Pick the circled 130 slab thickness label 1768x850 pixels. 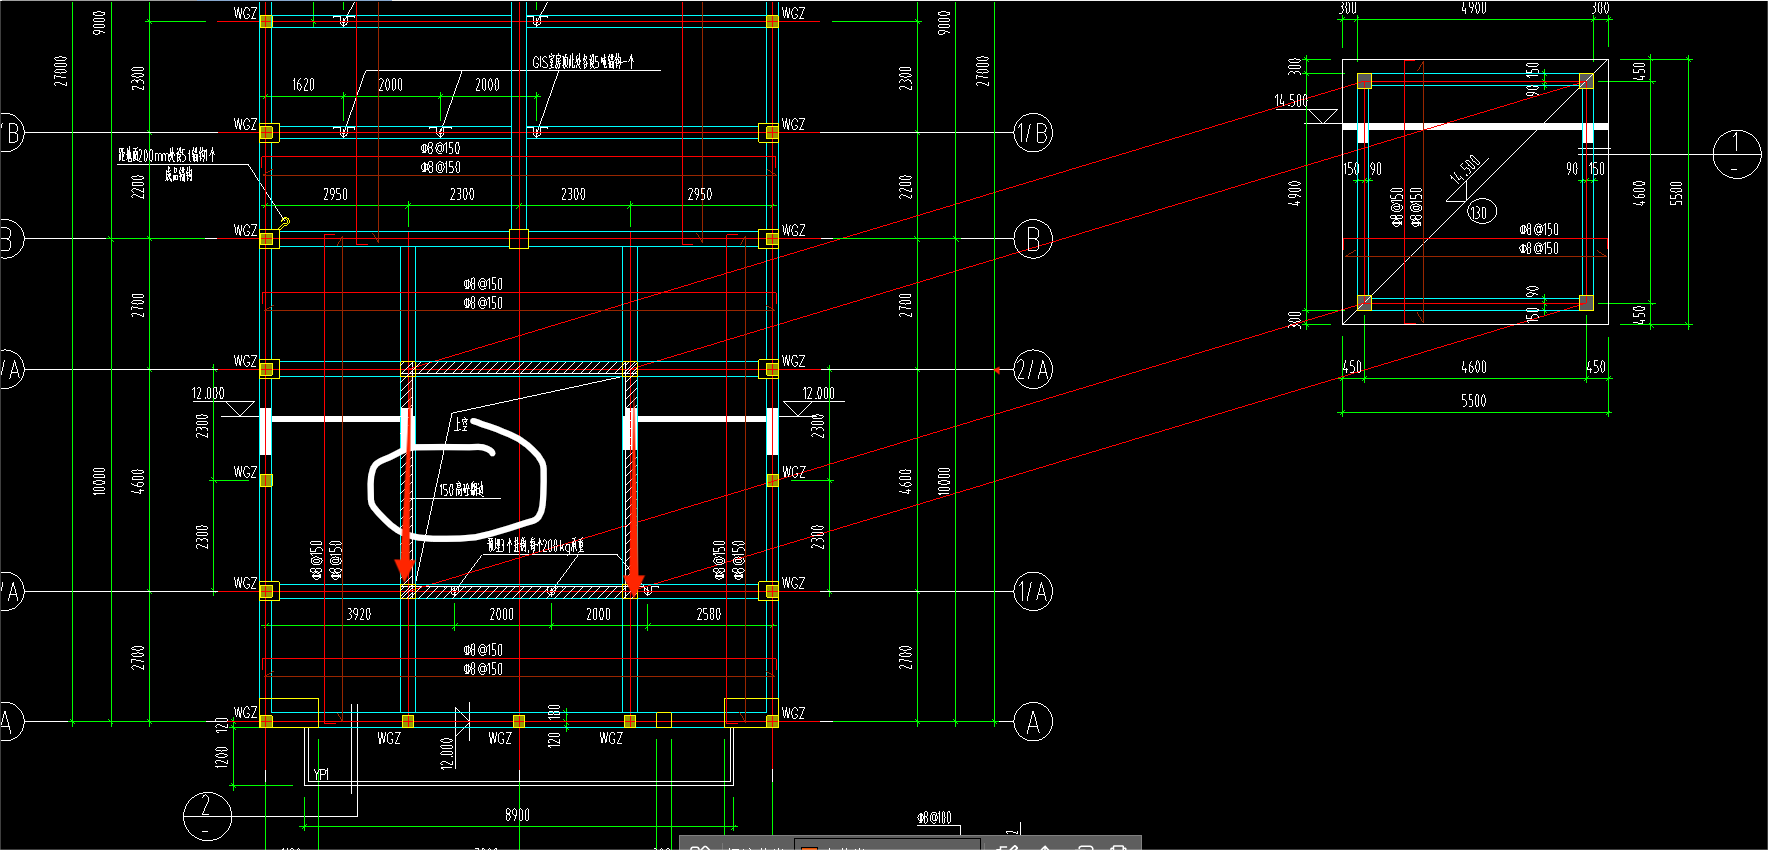pos(1479,212)
